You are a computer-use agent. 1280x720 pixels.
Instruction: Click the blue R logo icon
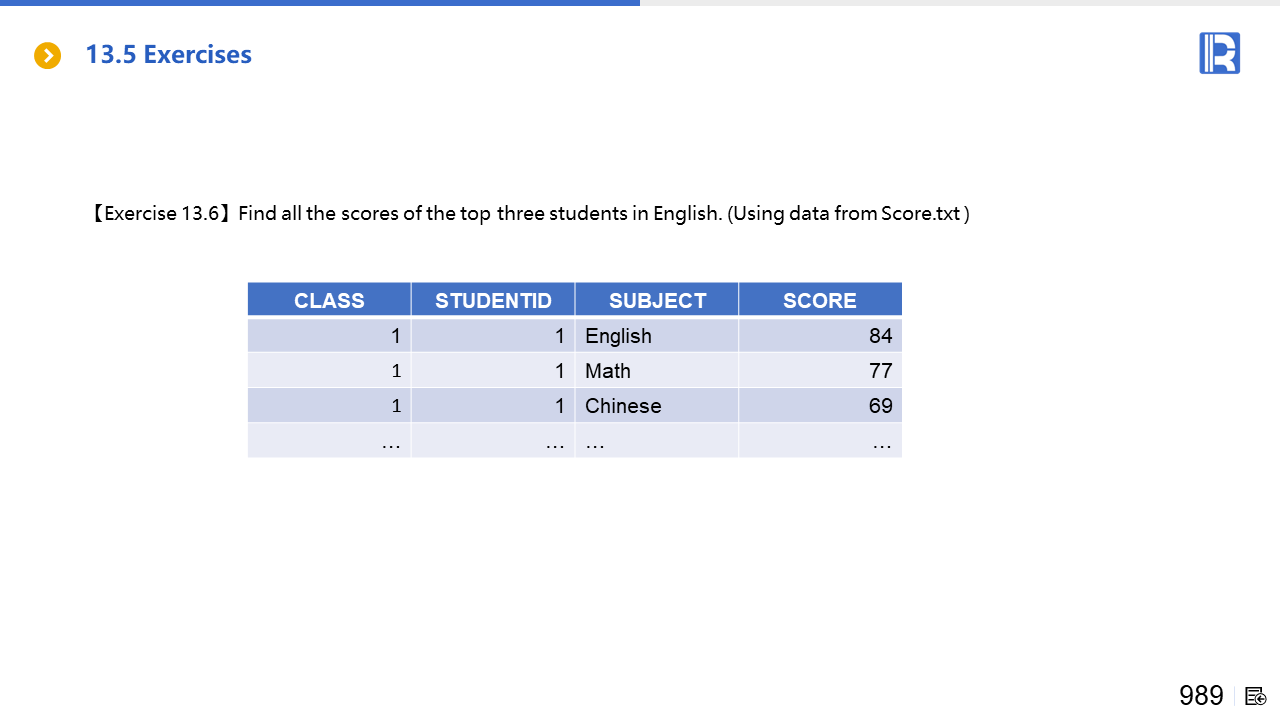pos(1219,53)
